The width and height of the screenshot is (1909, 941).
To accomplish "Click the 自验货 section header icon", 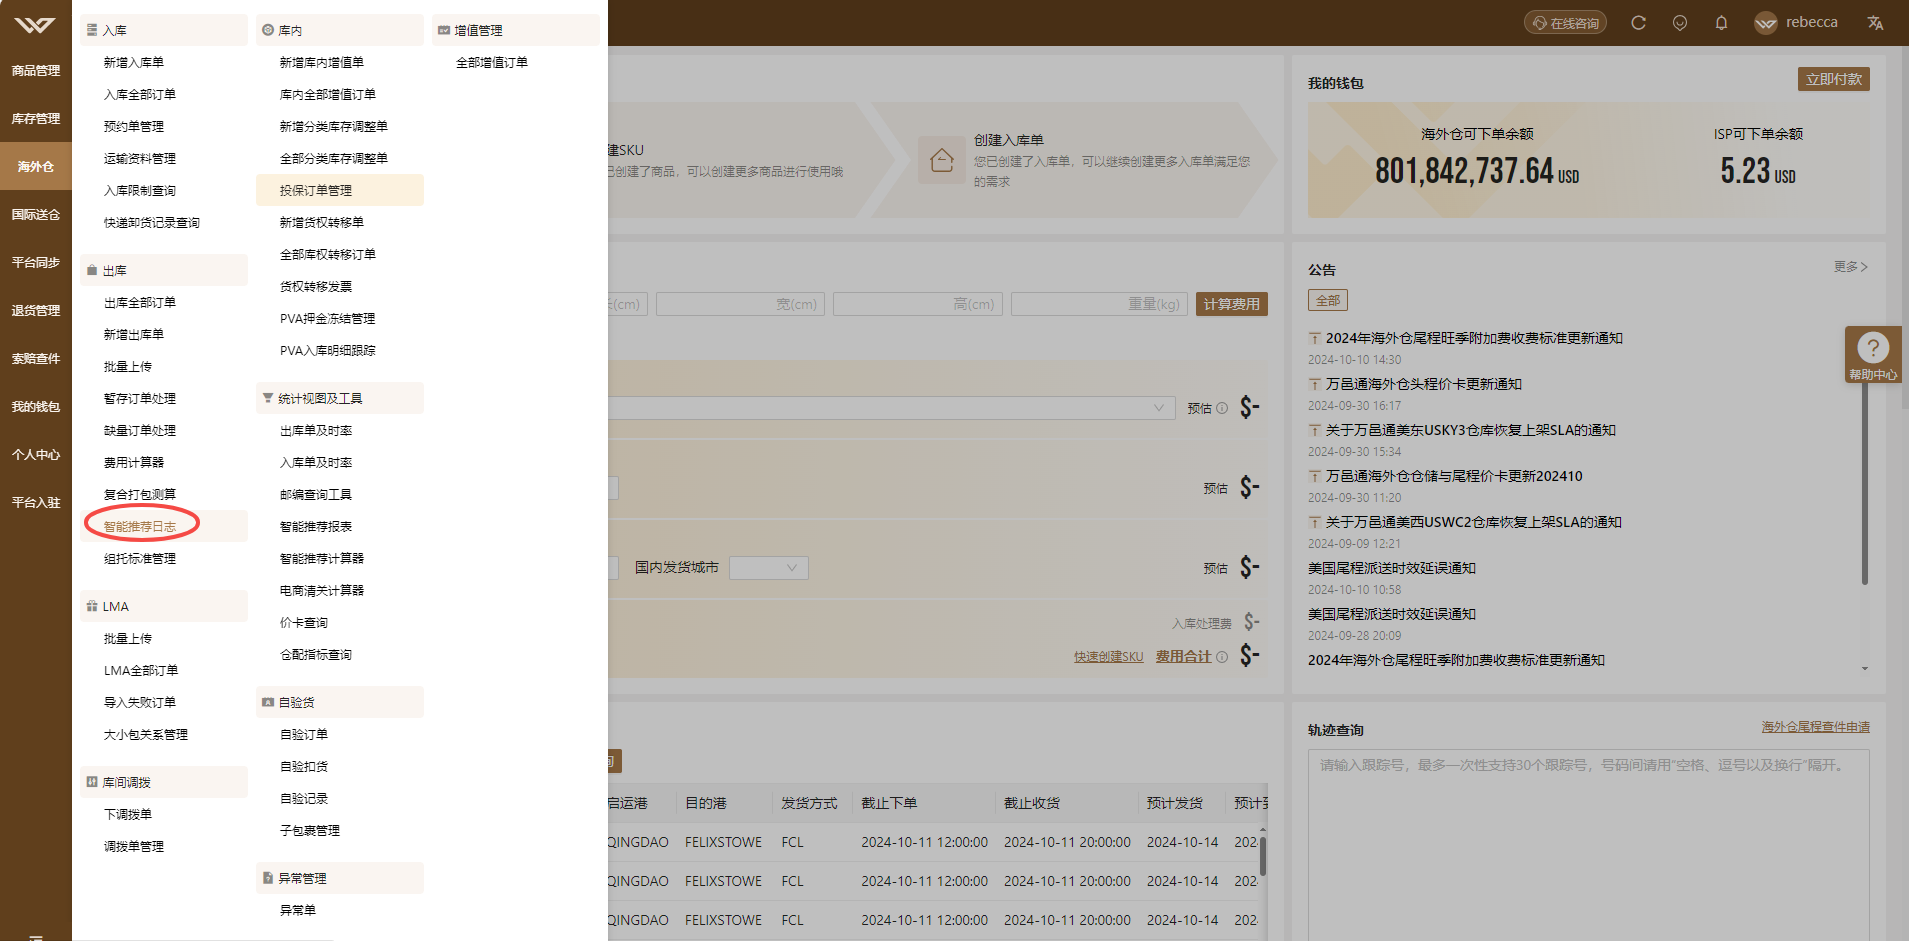I will click(x=268, y=702).
